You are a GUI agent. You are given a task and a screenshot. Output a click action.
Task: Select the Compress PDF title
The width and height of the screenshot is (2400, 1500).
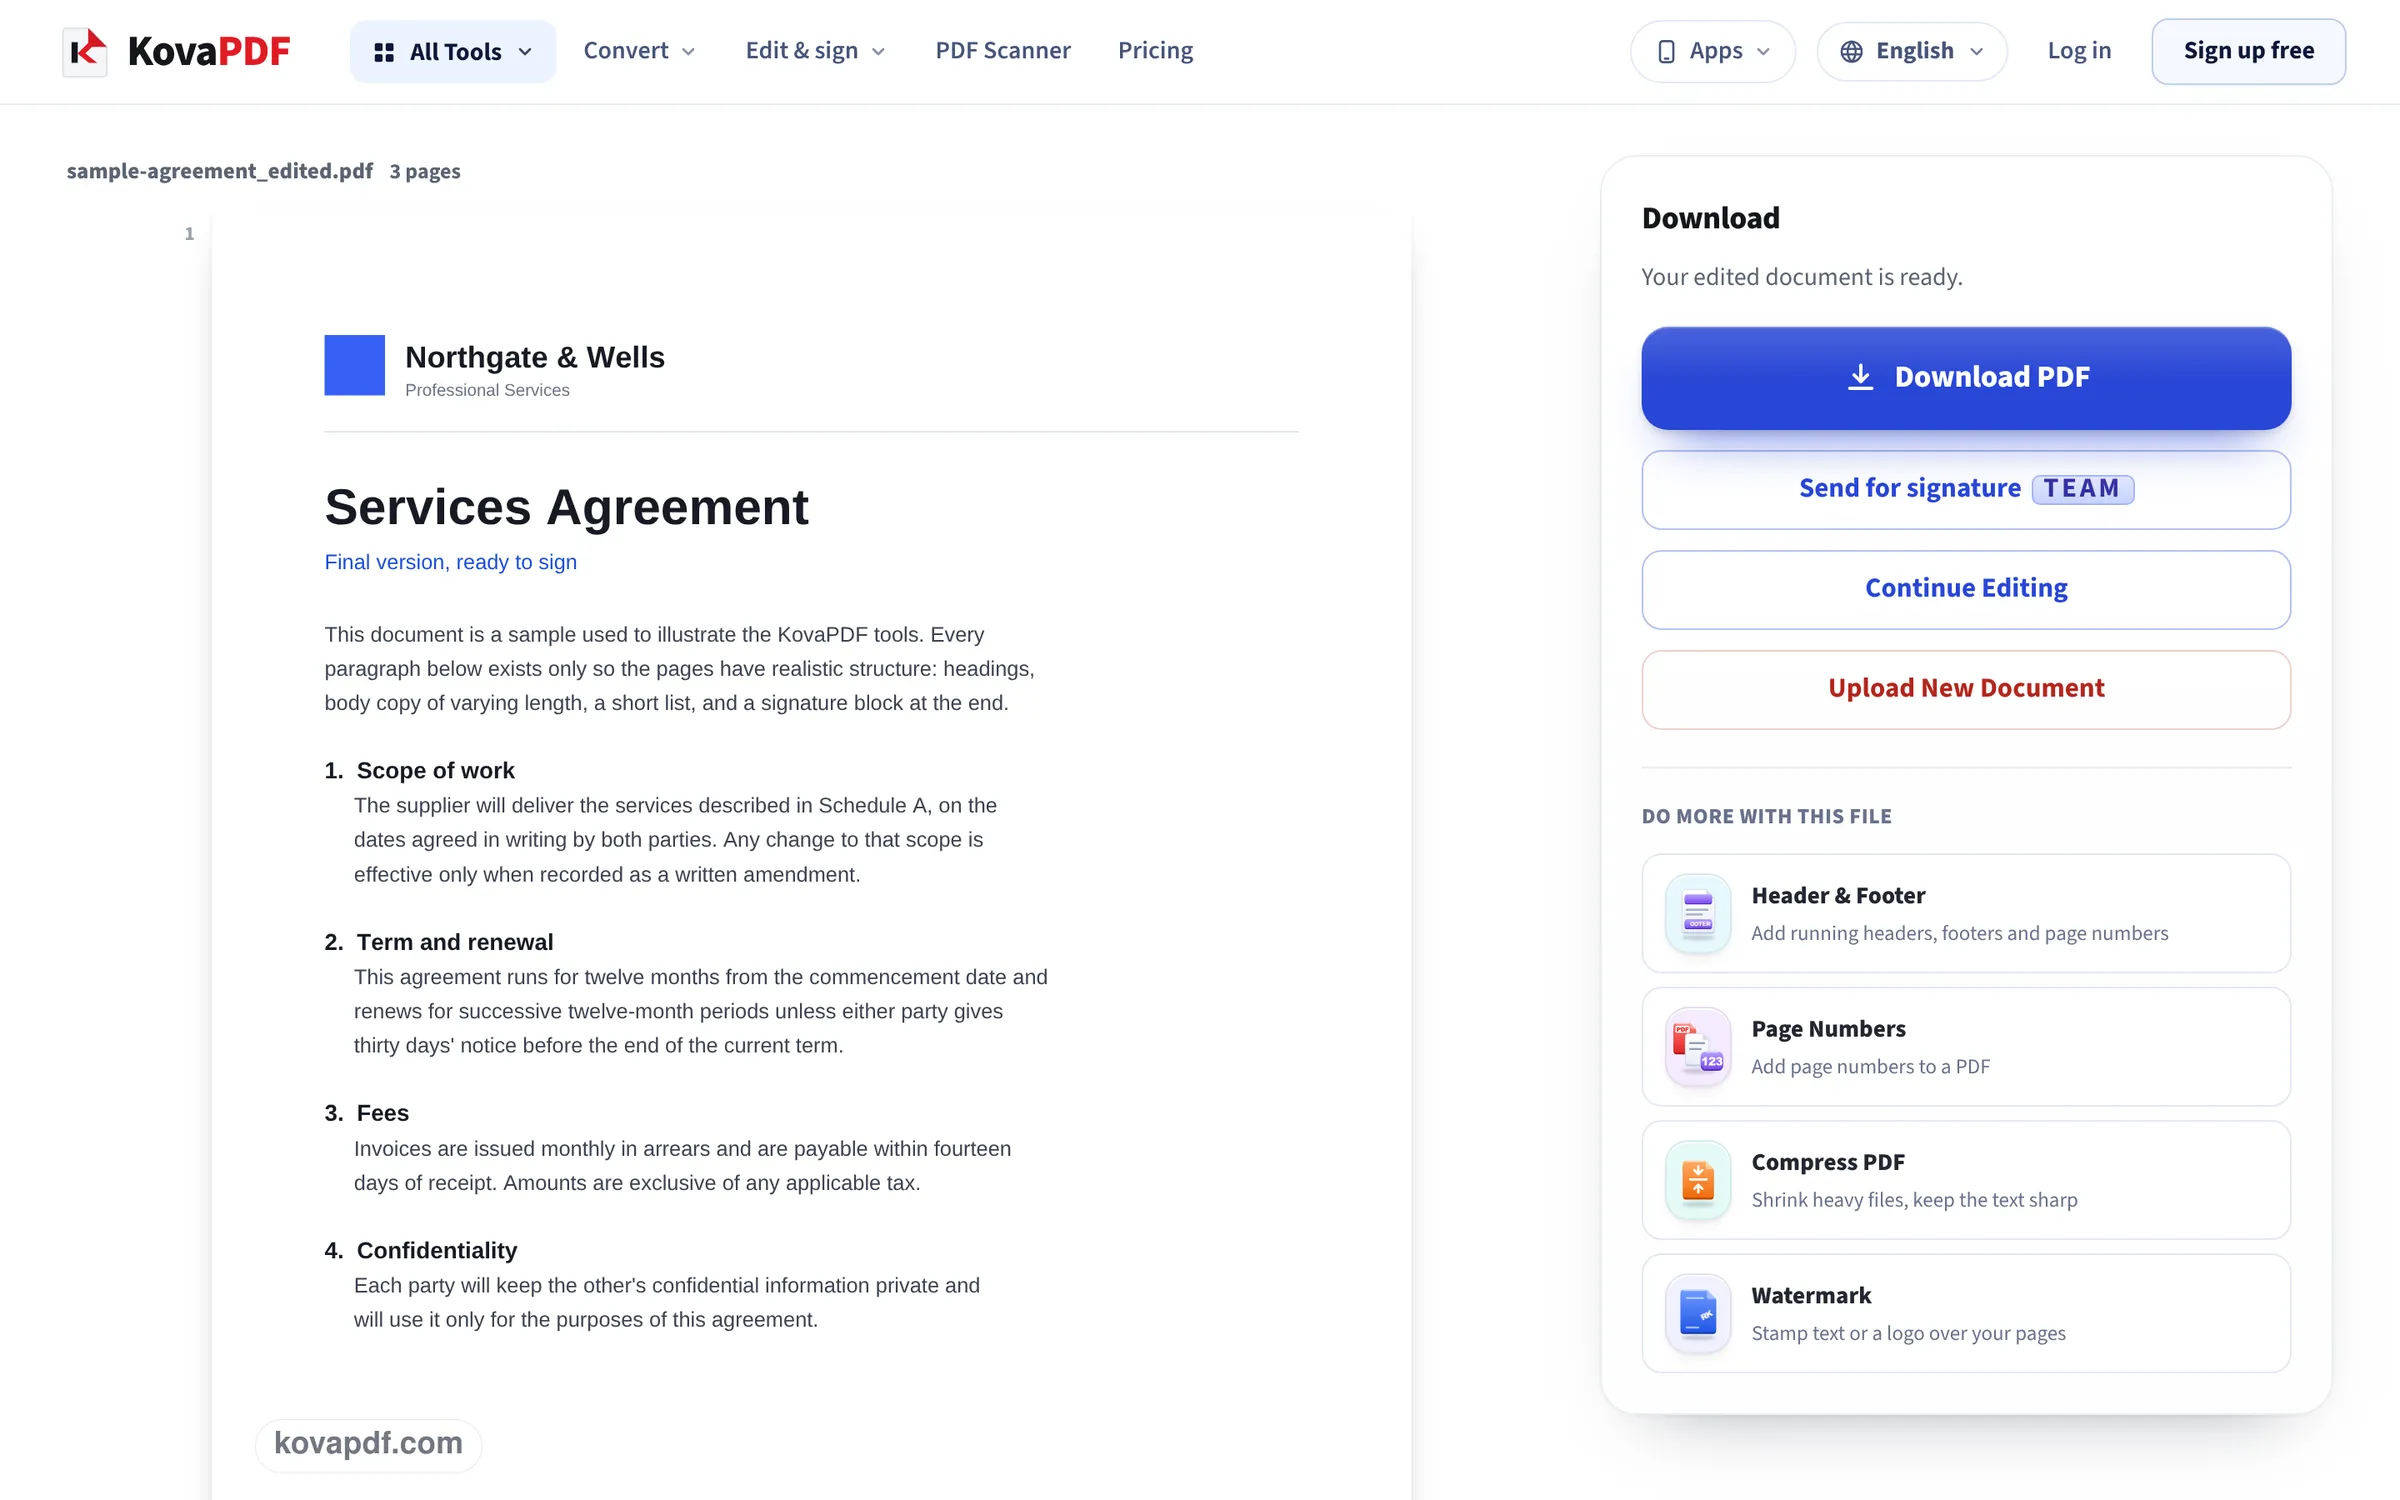pyautogui.click(x=1828, y=1162)
